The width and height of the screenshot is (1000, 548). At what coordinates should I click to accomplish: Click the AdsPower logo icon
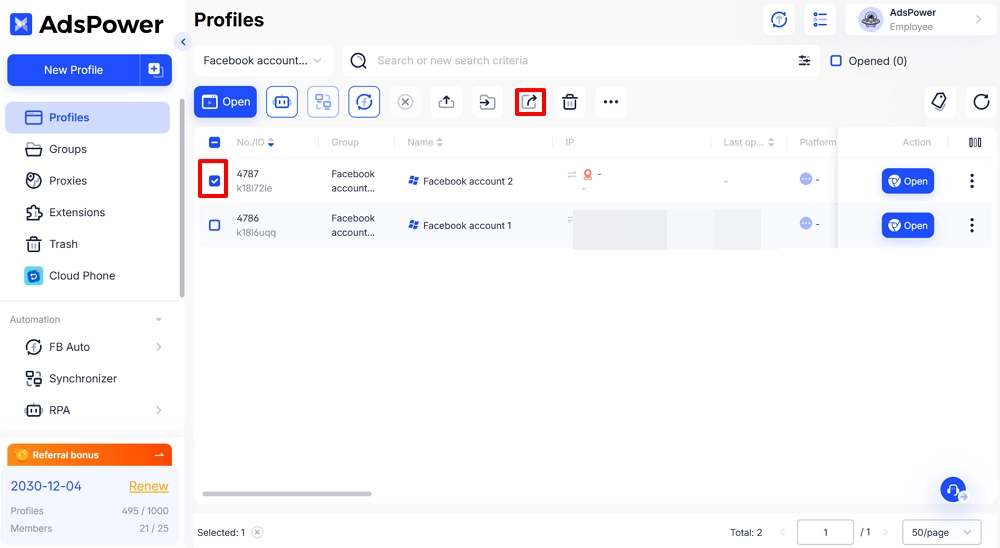point(21,24)
